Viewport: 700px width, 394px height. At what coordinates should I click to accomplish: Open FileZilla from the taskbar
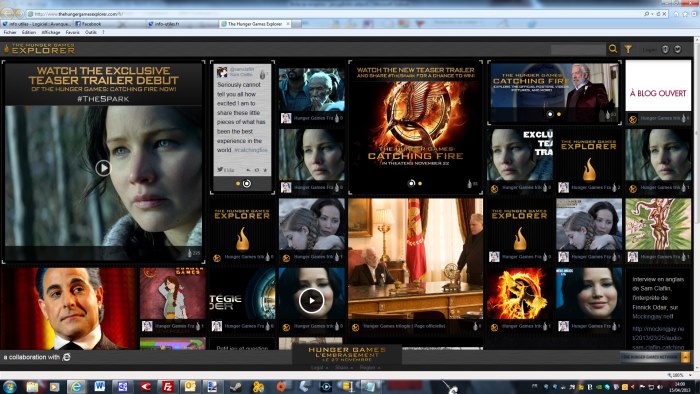[167, 386]
